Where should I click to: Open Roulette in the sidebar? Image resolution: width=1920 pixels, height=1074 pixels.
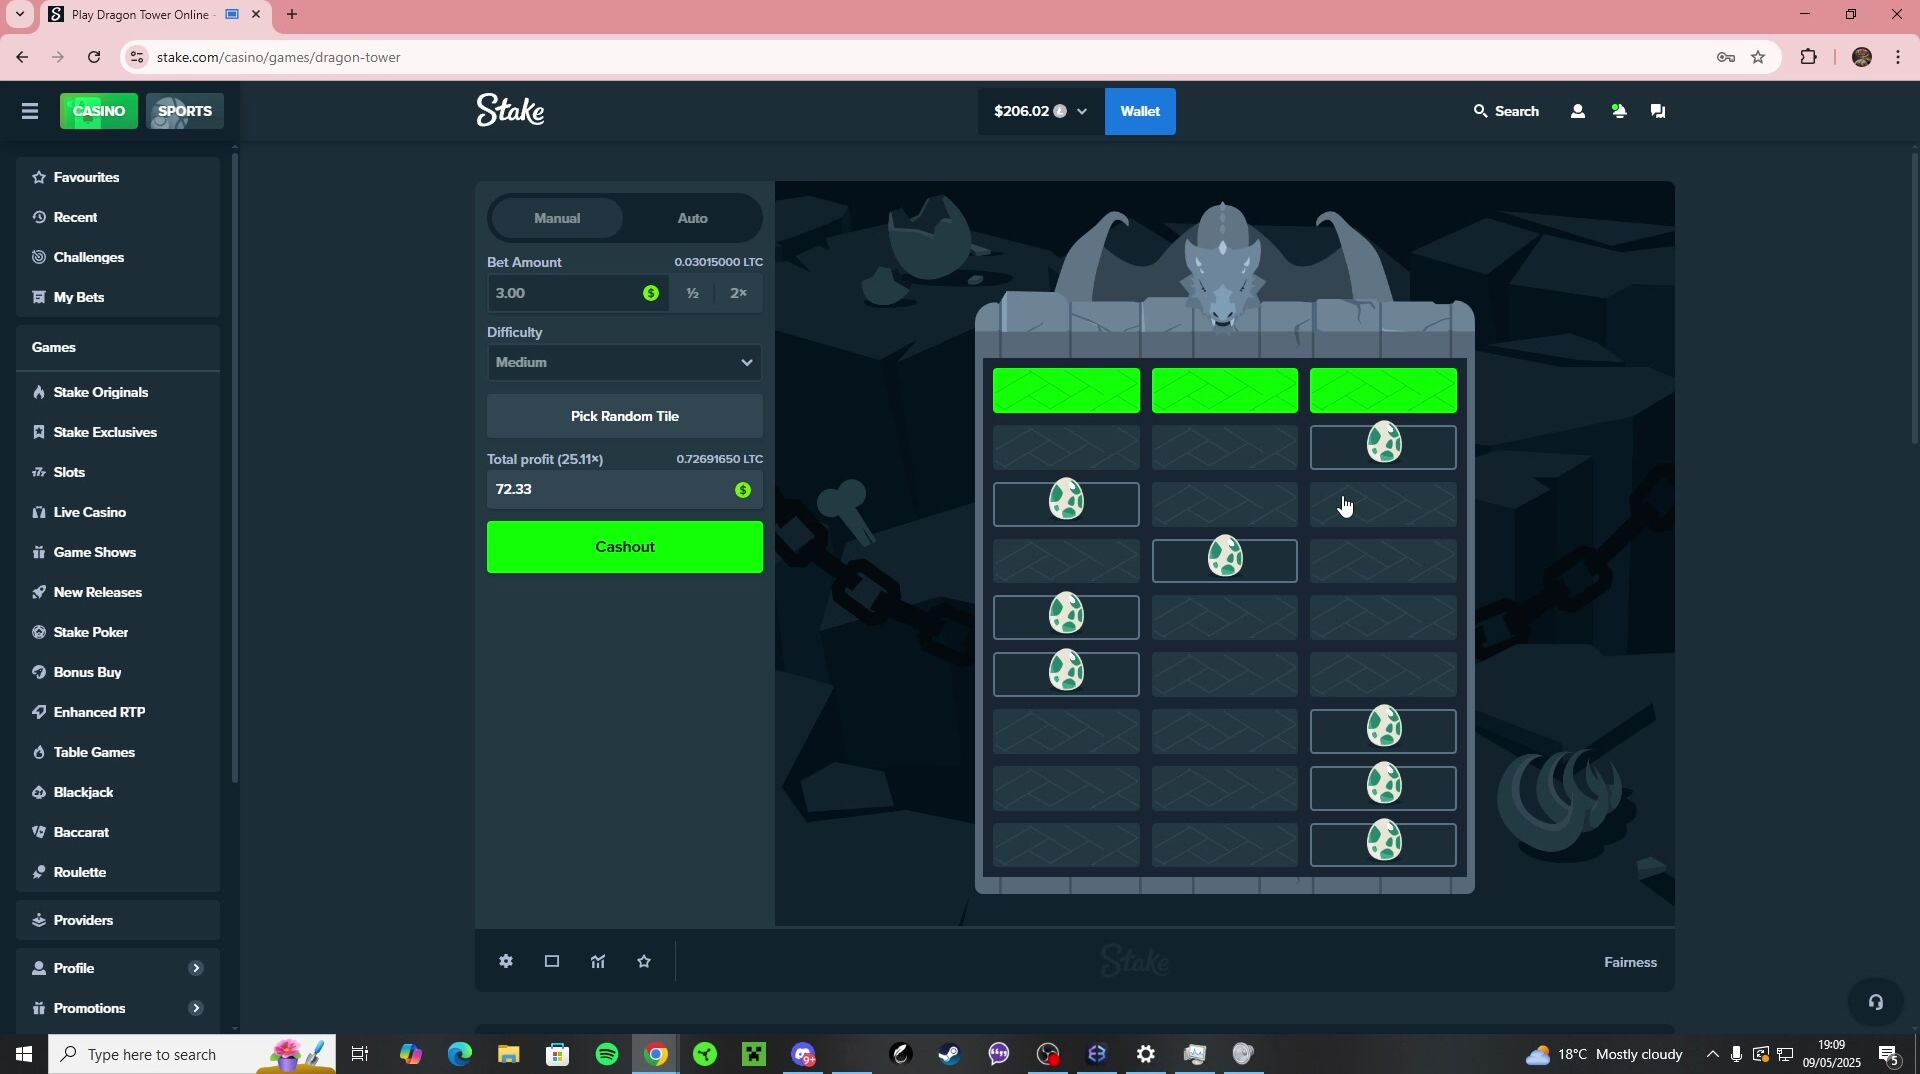(118, 872)
